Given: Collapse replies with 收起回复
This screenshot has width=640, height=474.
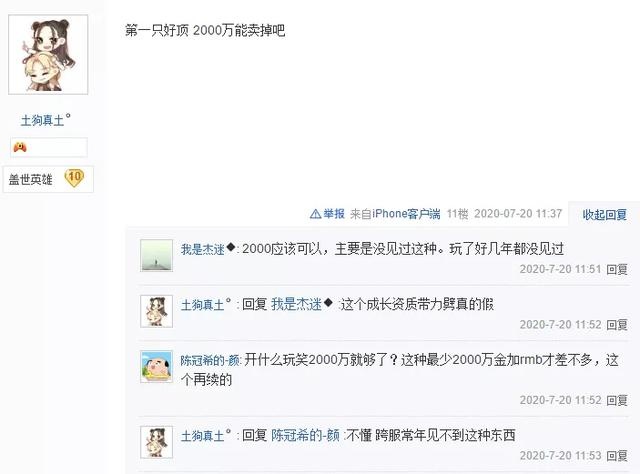Looking at the screenshot, I should [x=604, y=215].
